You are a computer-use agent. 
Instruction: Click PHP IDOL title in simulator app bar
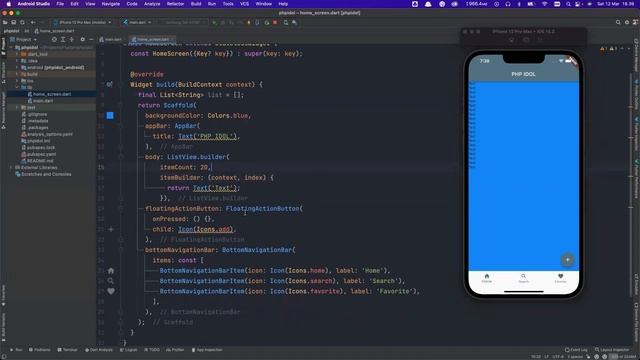pyautogui.click(x=524, y=74)
